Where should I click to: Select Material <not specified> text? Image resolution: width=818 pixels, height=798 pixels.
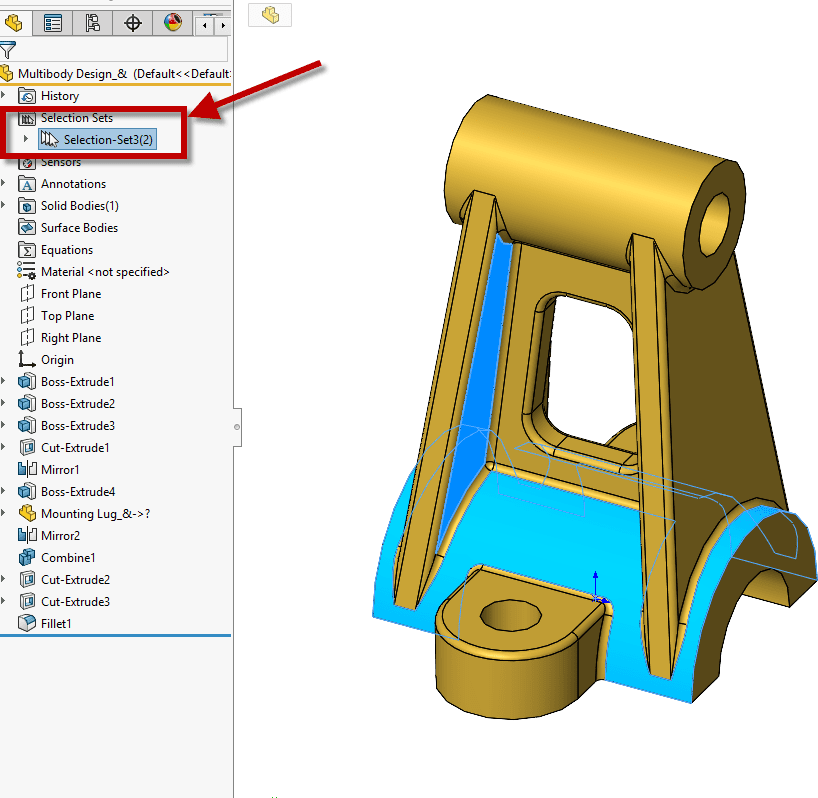(x=105, y=272)
